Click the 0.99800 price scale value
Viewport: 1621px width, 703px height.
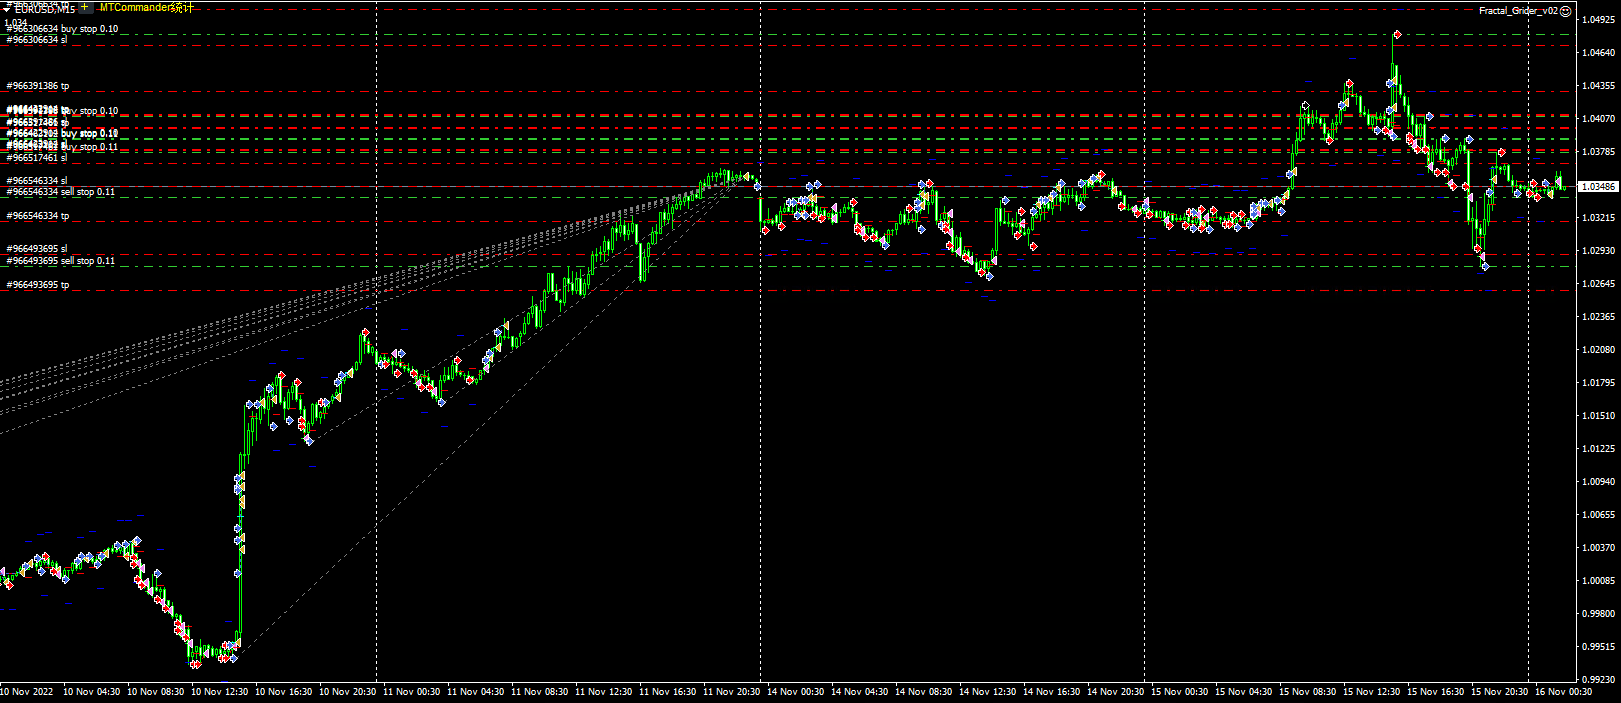(x=1598, y=615)
